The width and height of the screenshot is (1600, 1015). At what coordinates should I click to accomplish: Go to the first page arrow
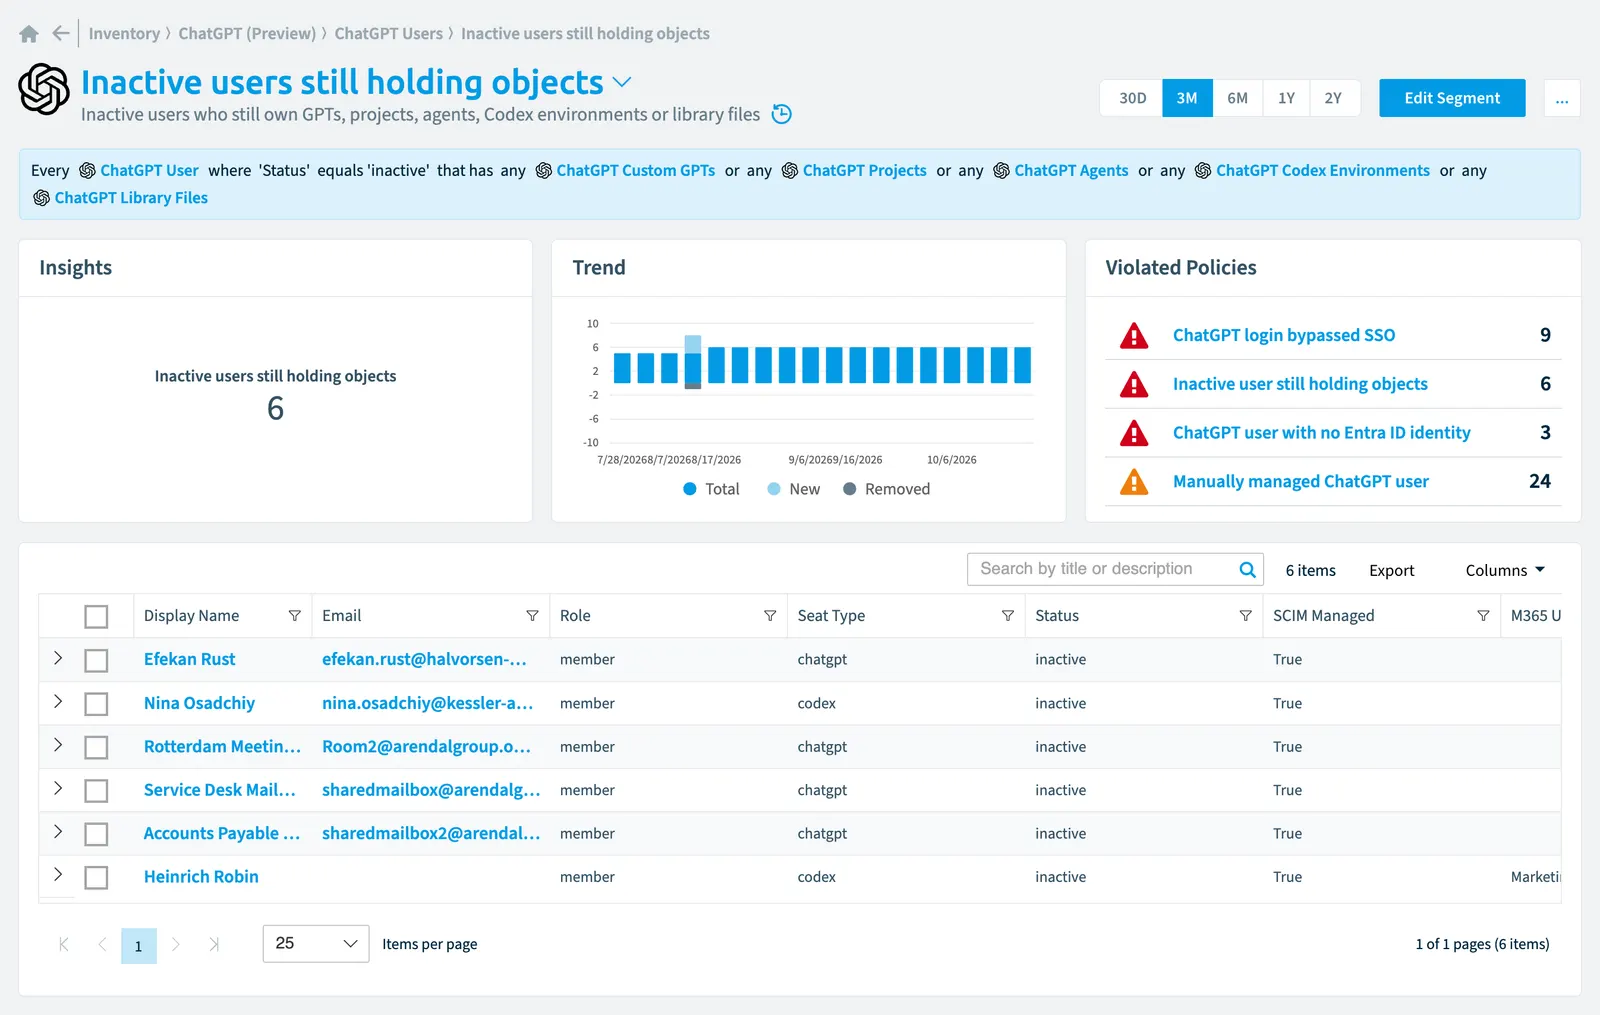(64, 944)
